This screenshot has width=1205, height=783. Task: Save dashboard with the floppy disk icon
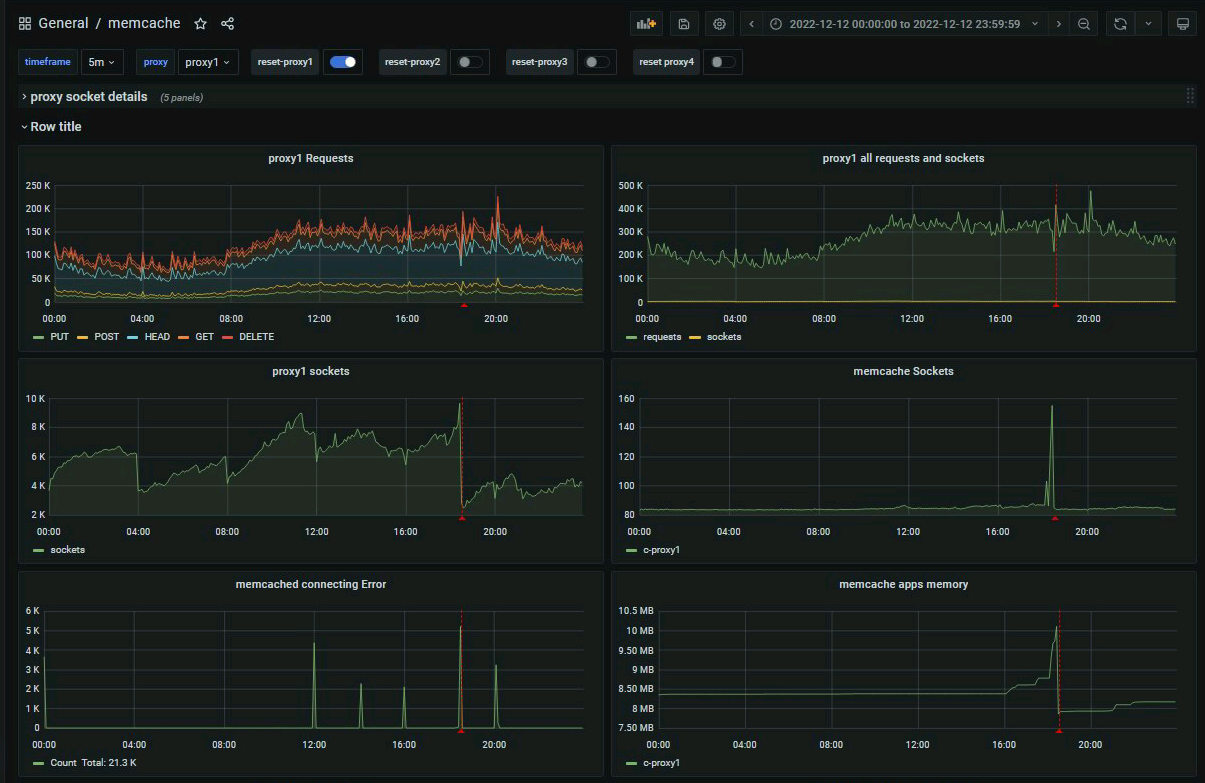pos(683,24)
